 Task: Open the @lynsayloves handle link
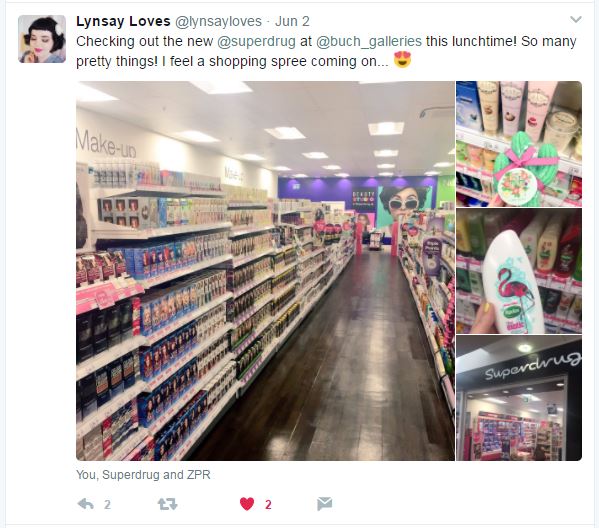[x=218, y=21]
